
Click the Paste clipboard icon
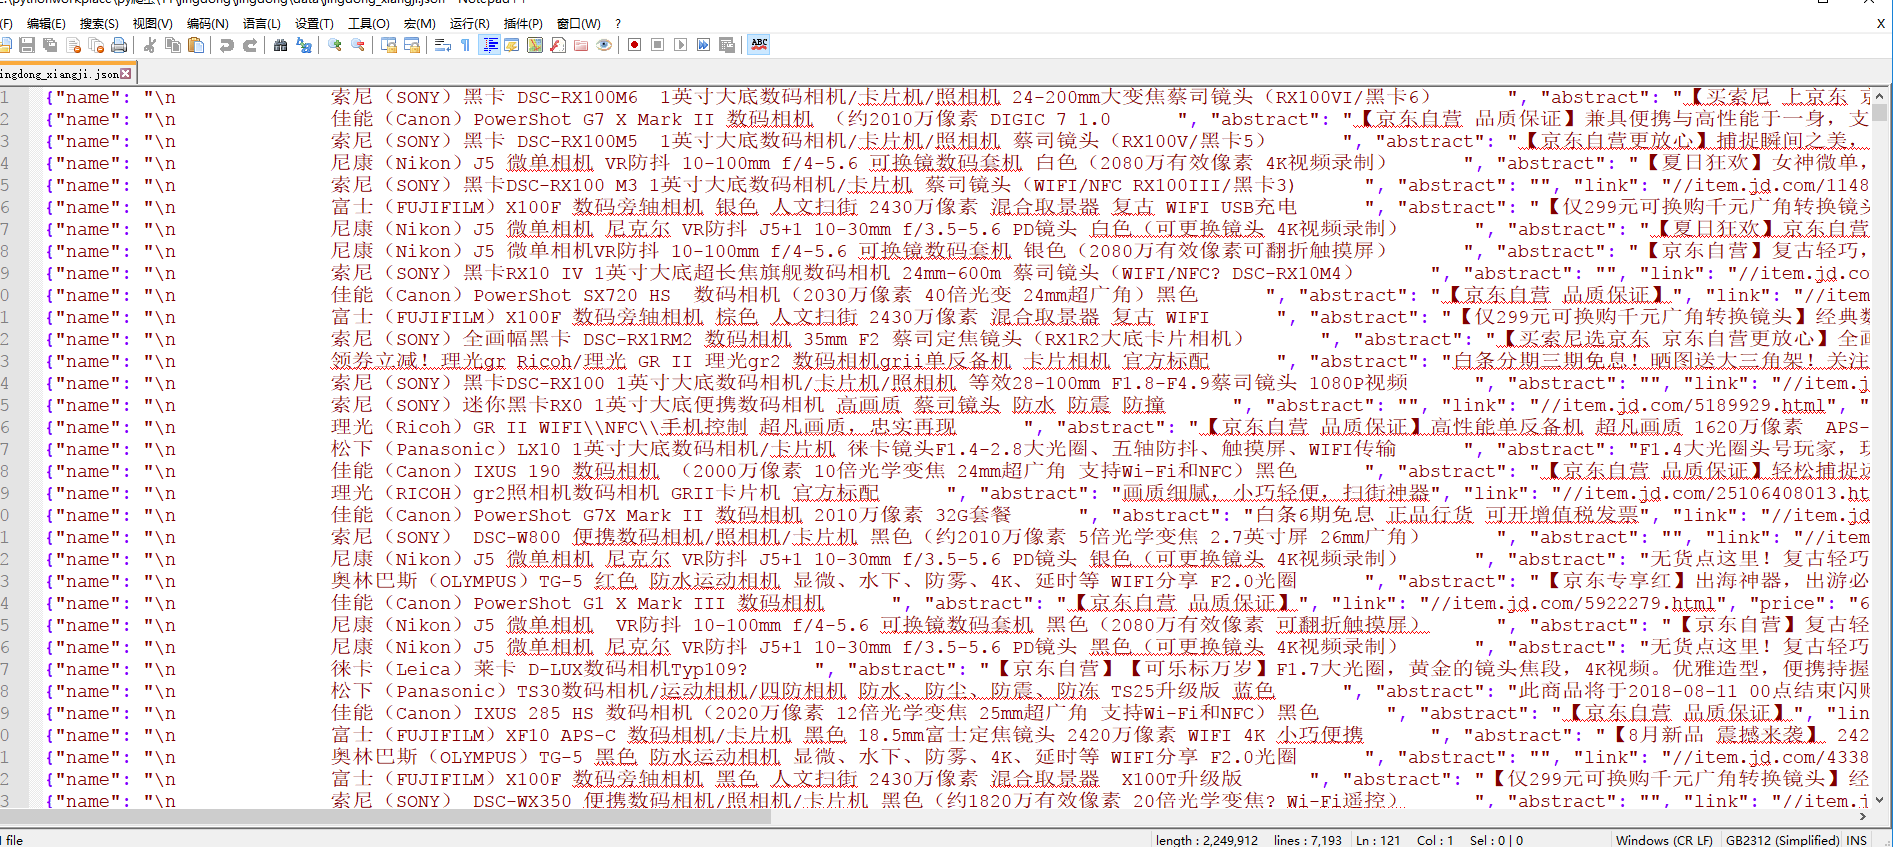196,45
